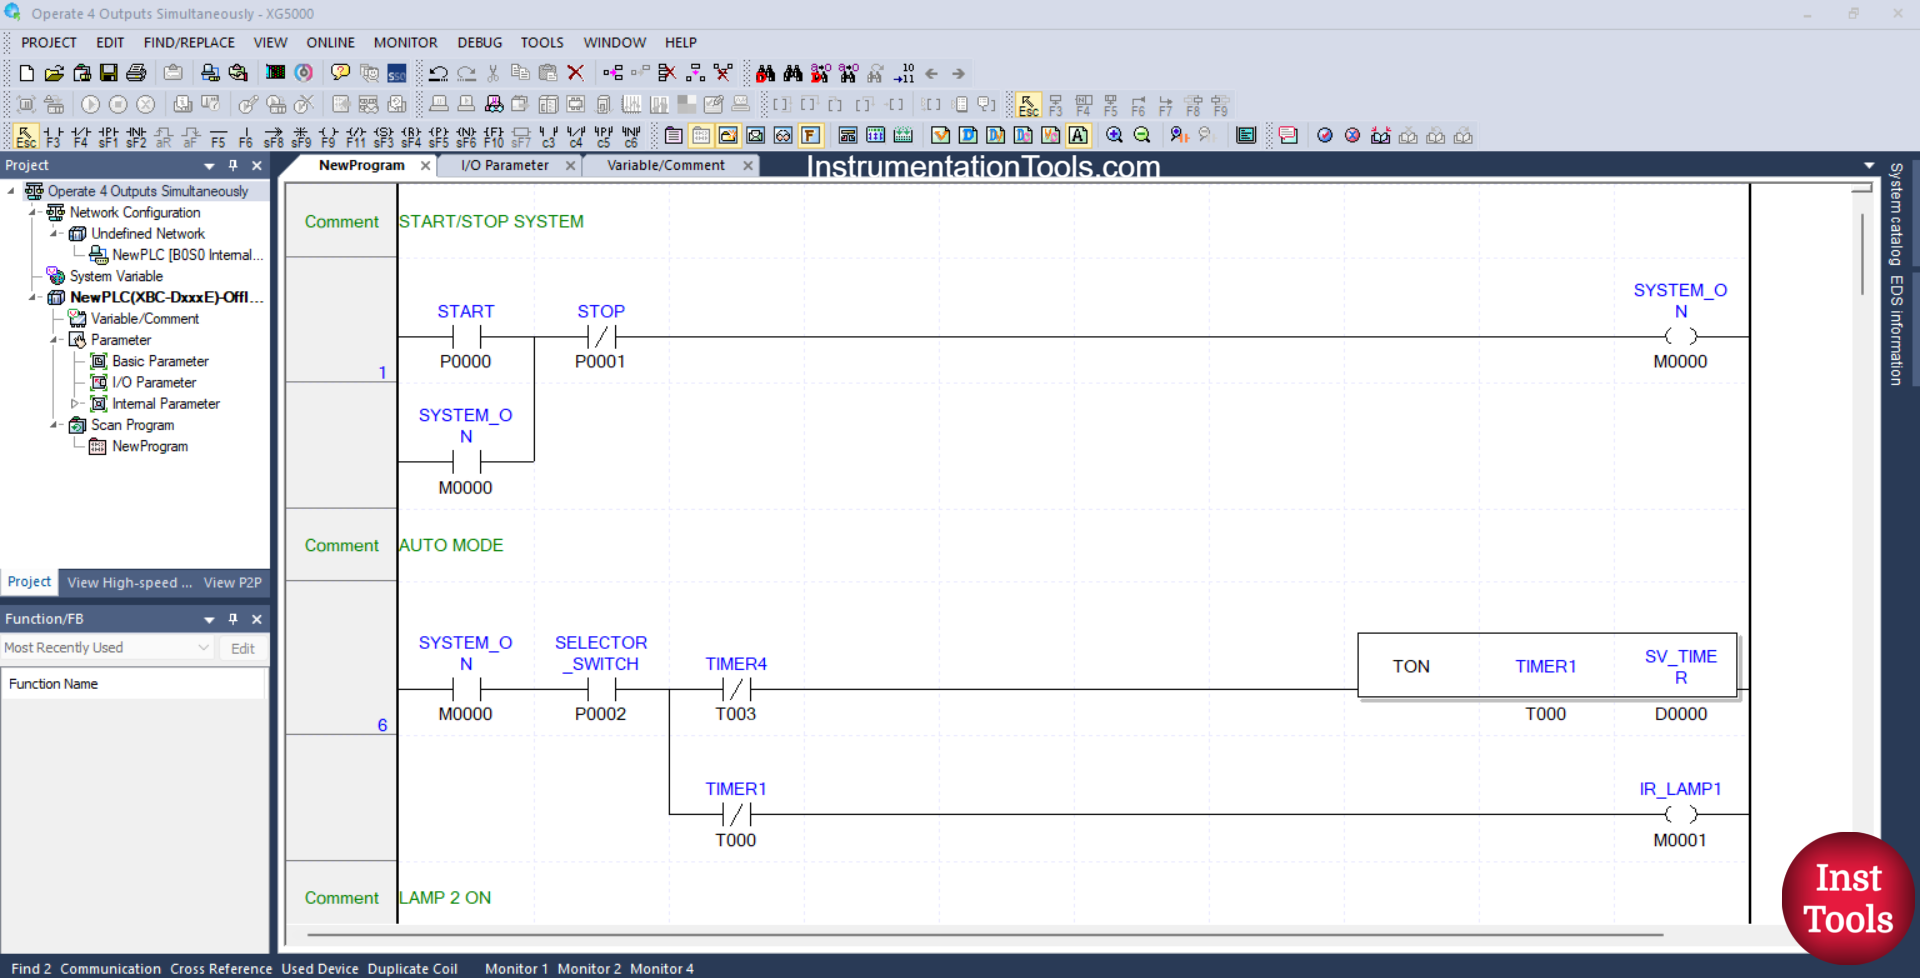Screen dimensions: 1920x978
Task: Switch to the View P2P panel toggle
Action: click(232, 582)
